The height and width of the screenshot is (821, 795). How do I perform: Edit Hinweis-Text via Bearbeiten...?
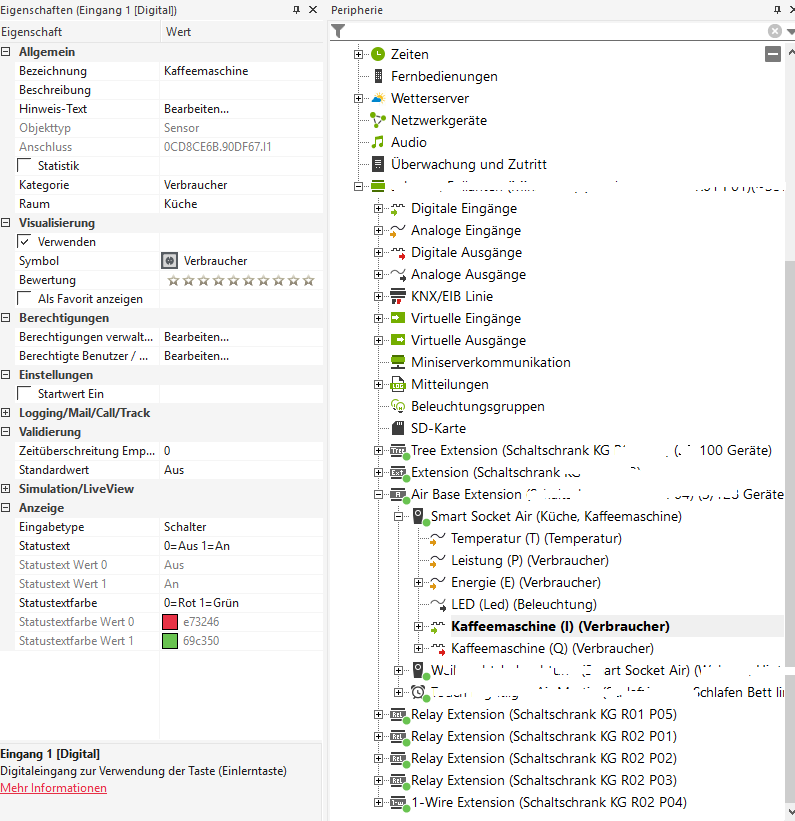(196, 109)
